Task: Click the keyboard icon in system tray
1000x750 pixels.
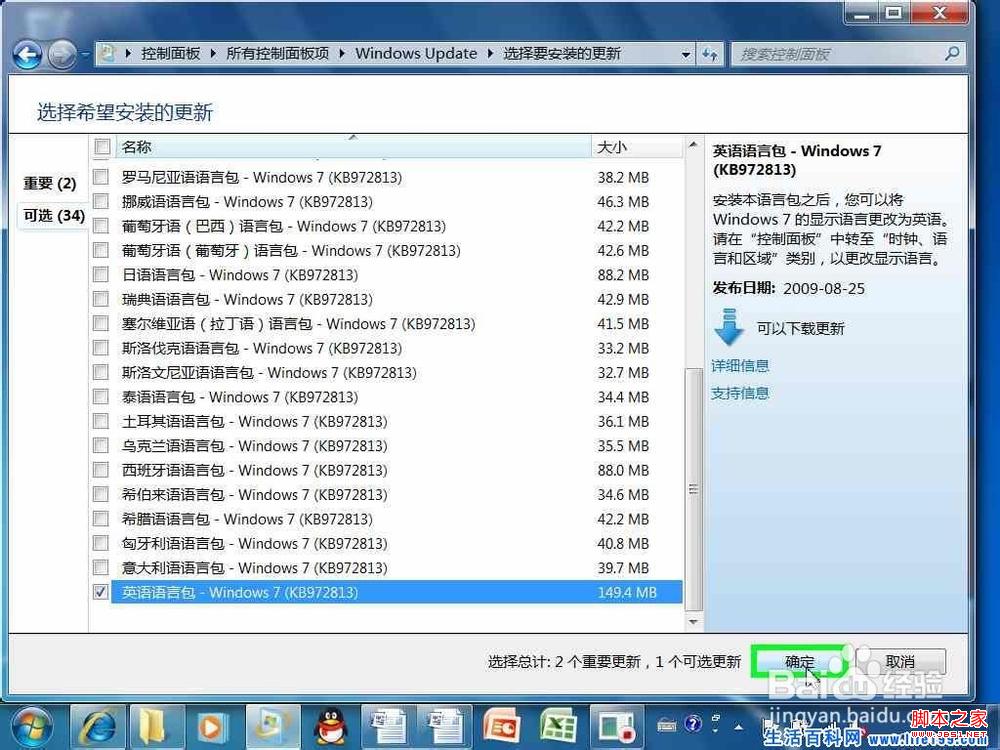Action: (666, 724)
